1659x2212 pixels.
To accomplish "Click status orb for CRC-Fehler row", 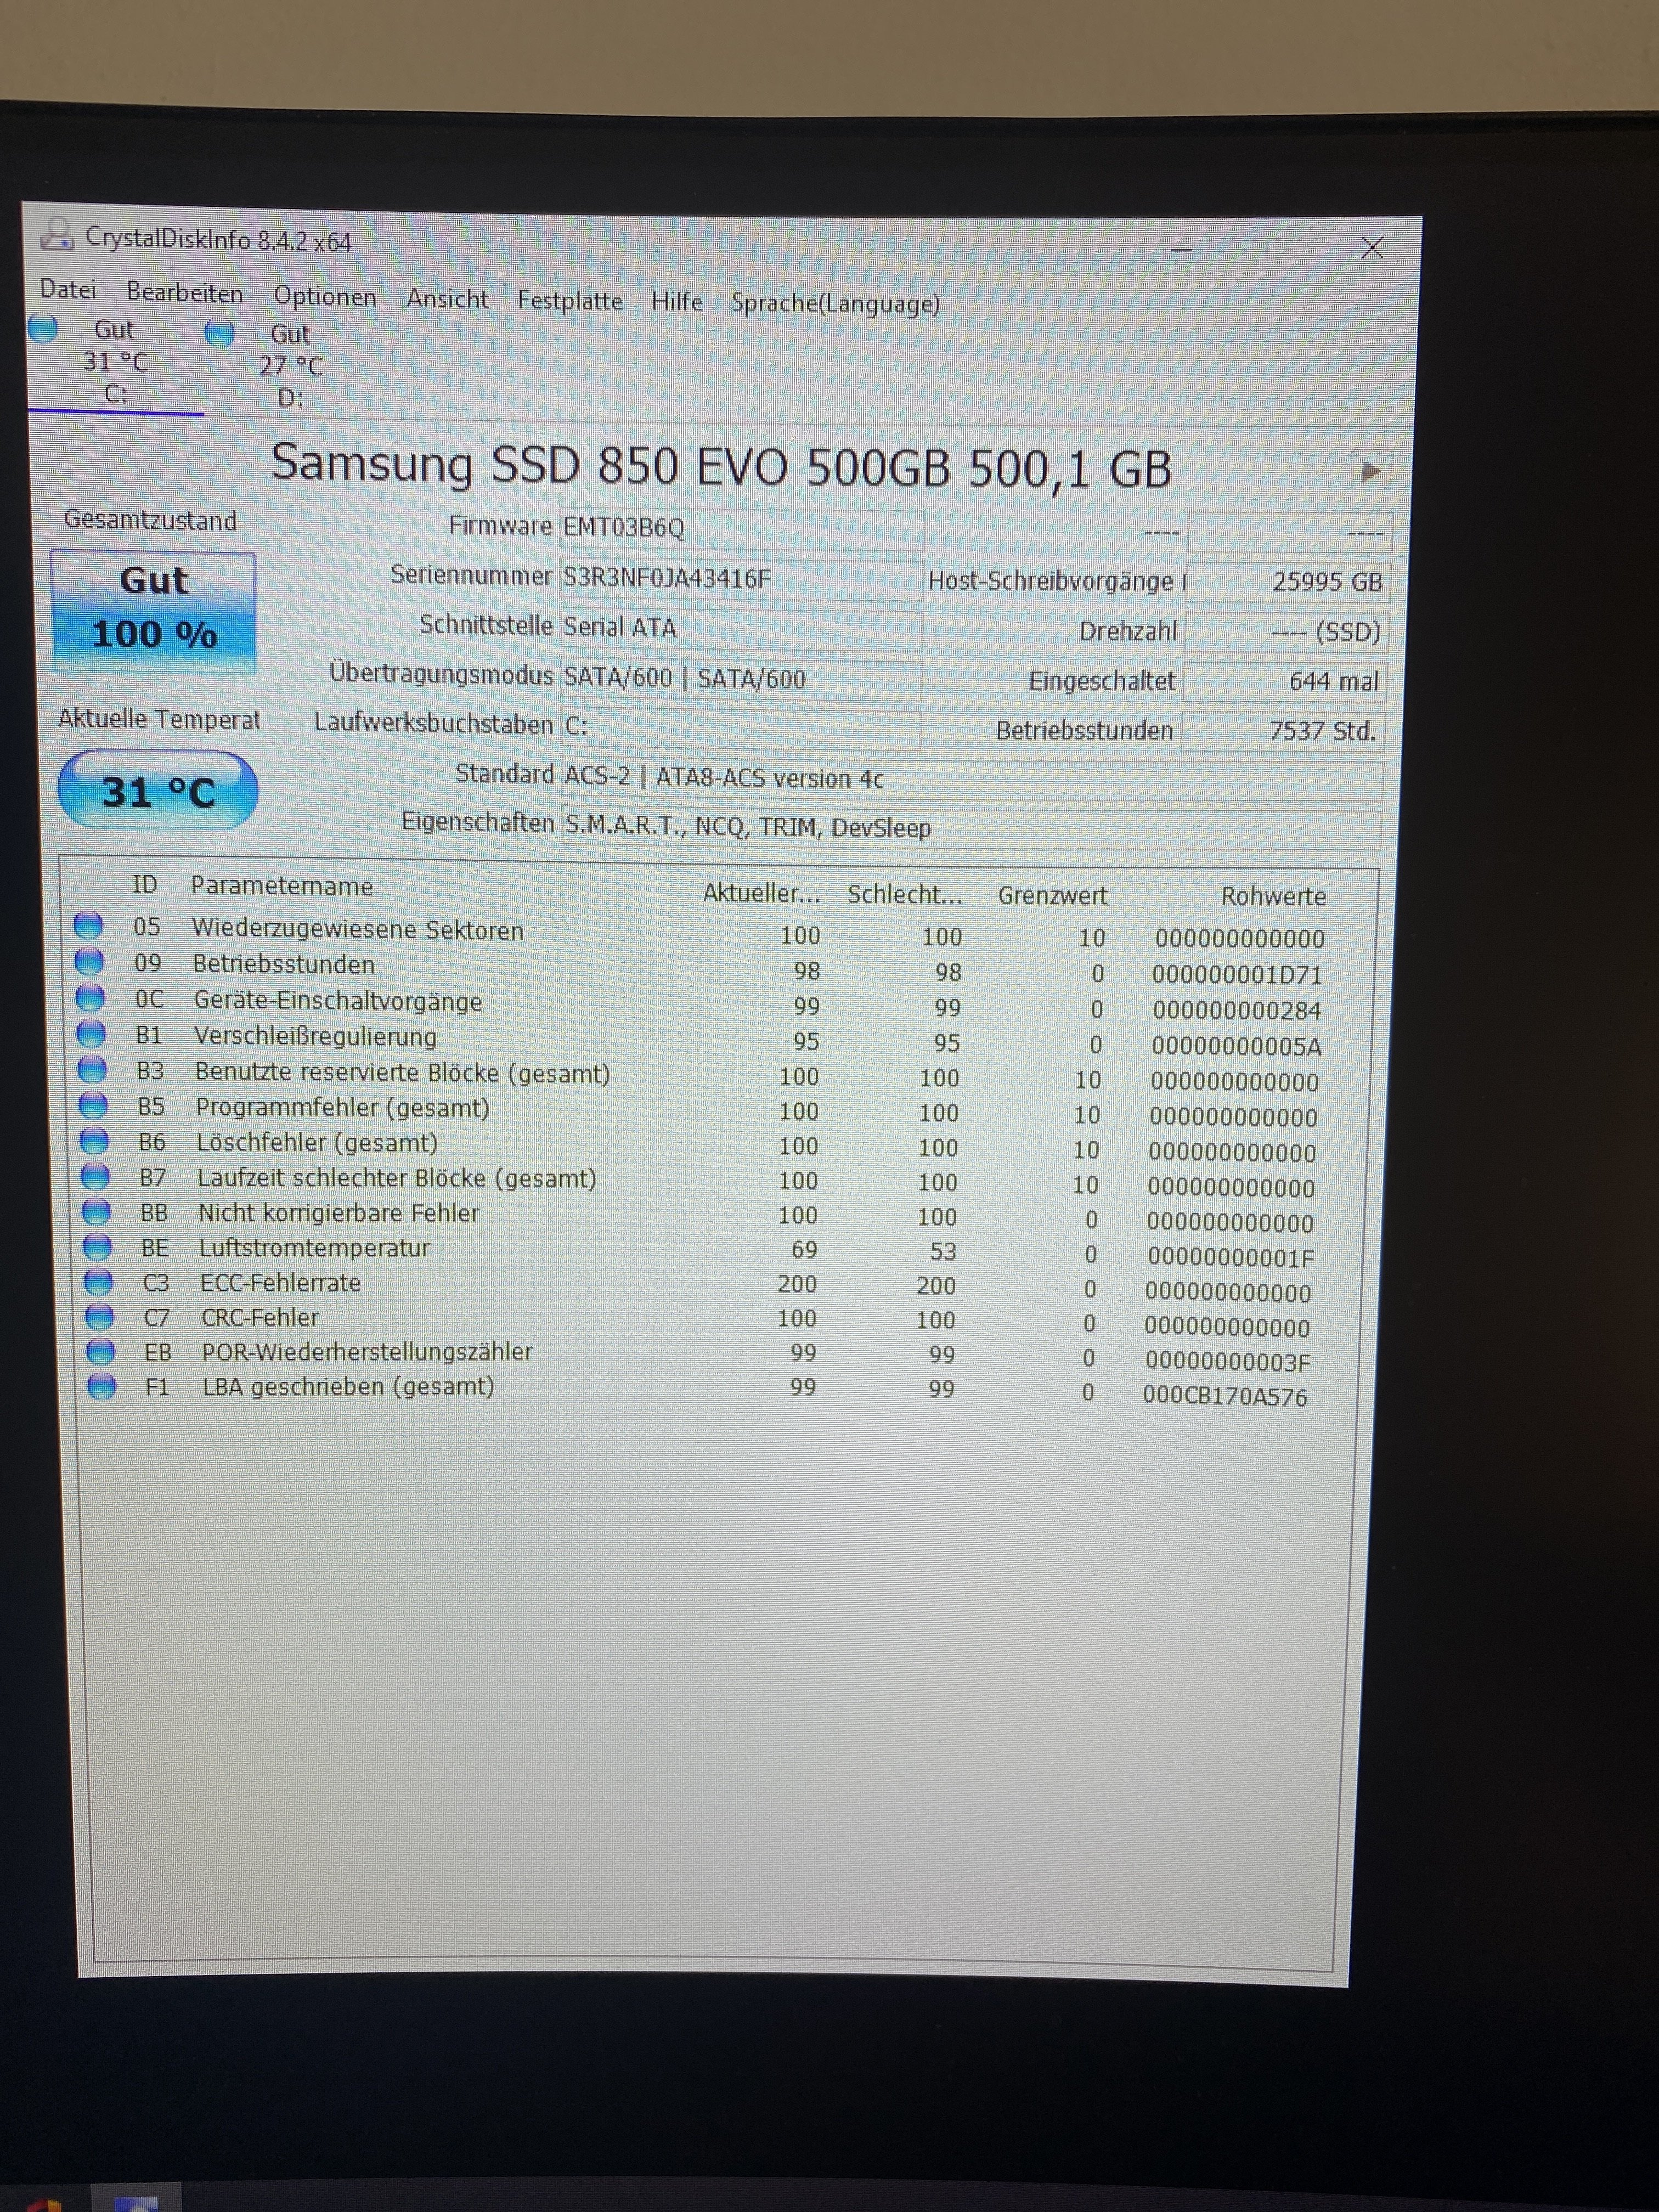I will tap(99, 1316).
